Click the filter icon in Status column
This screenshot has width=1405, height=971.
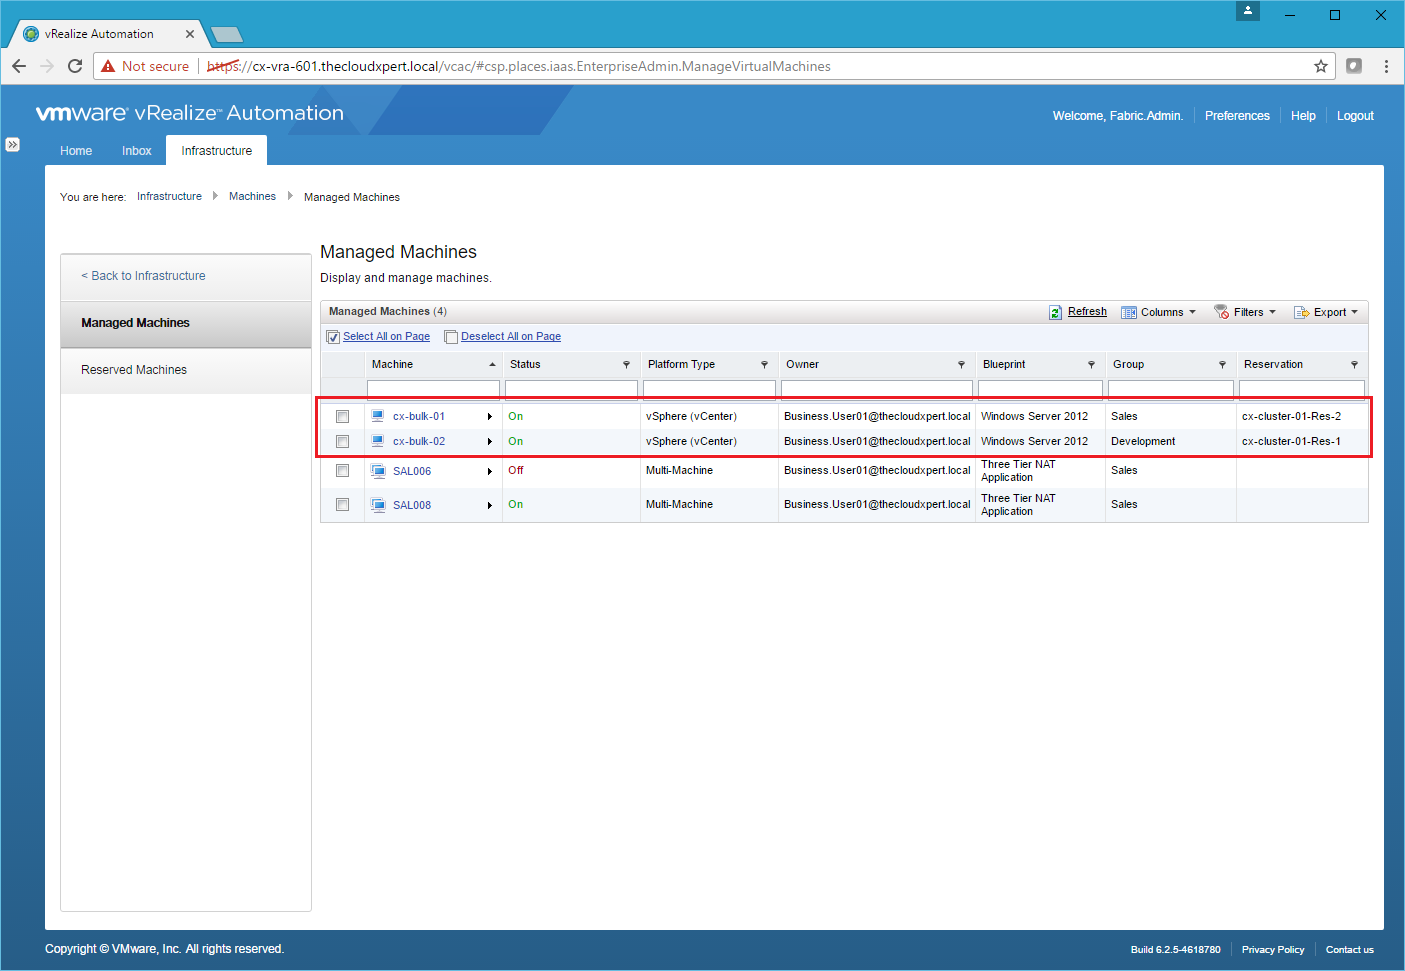click(626, 365)
